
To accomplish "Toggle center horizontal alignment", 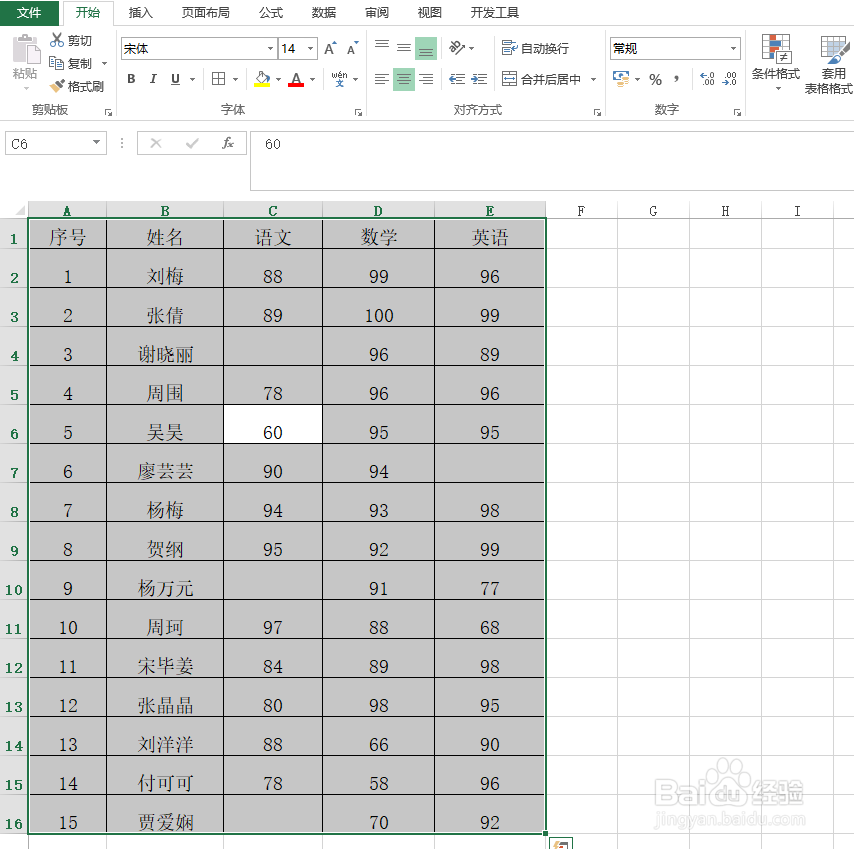I will pyautogui.click(x=404, y=80).
